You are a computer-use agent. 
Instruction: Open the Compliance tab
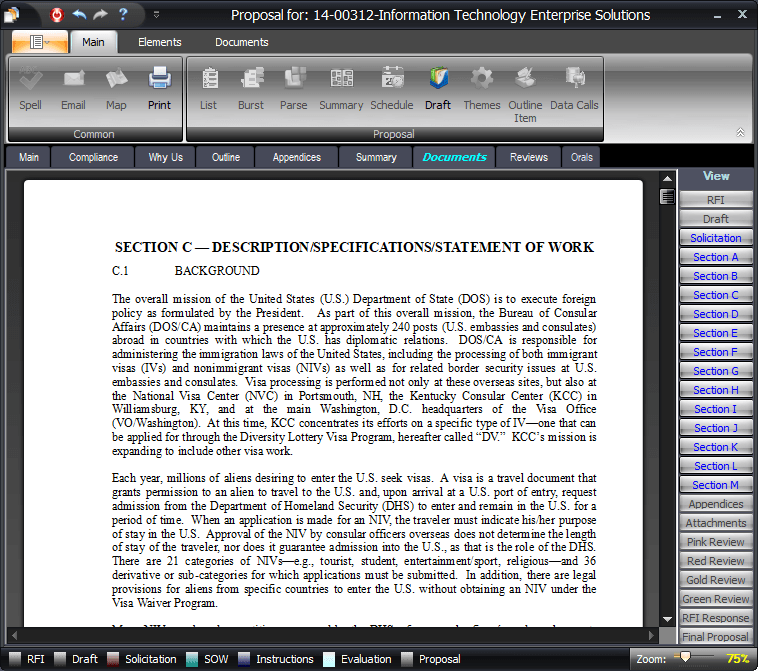(93, 157)
